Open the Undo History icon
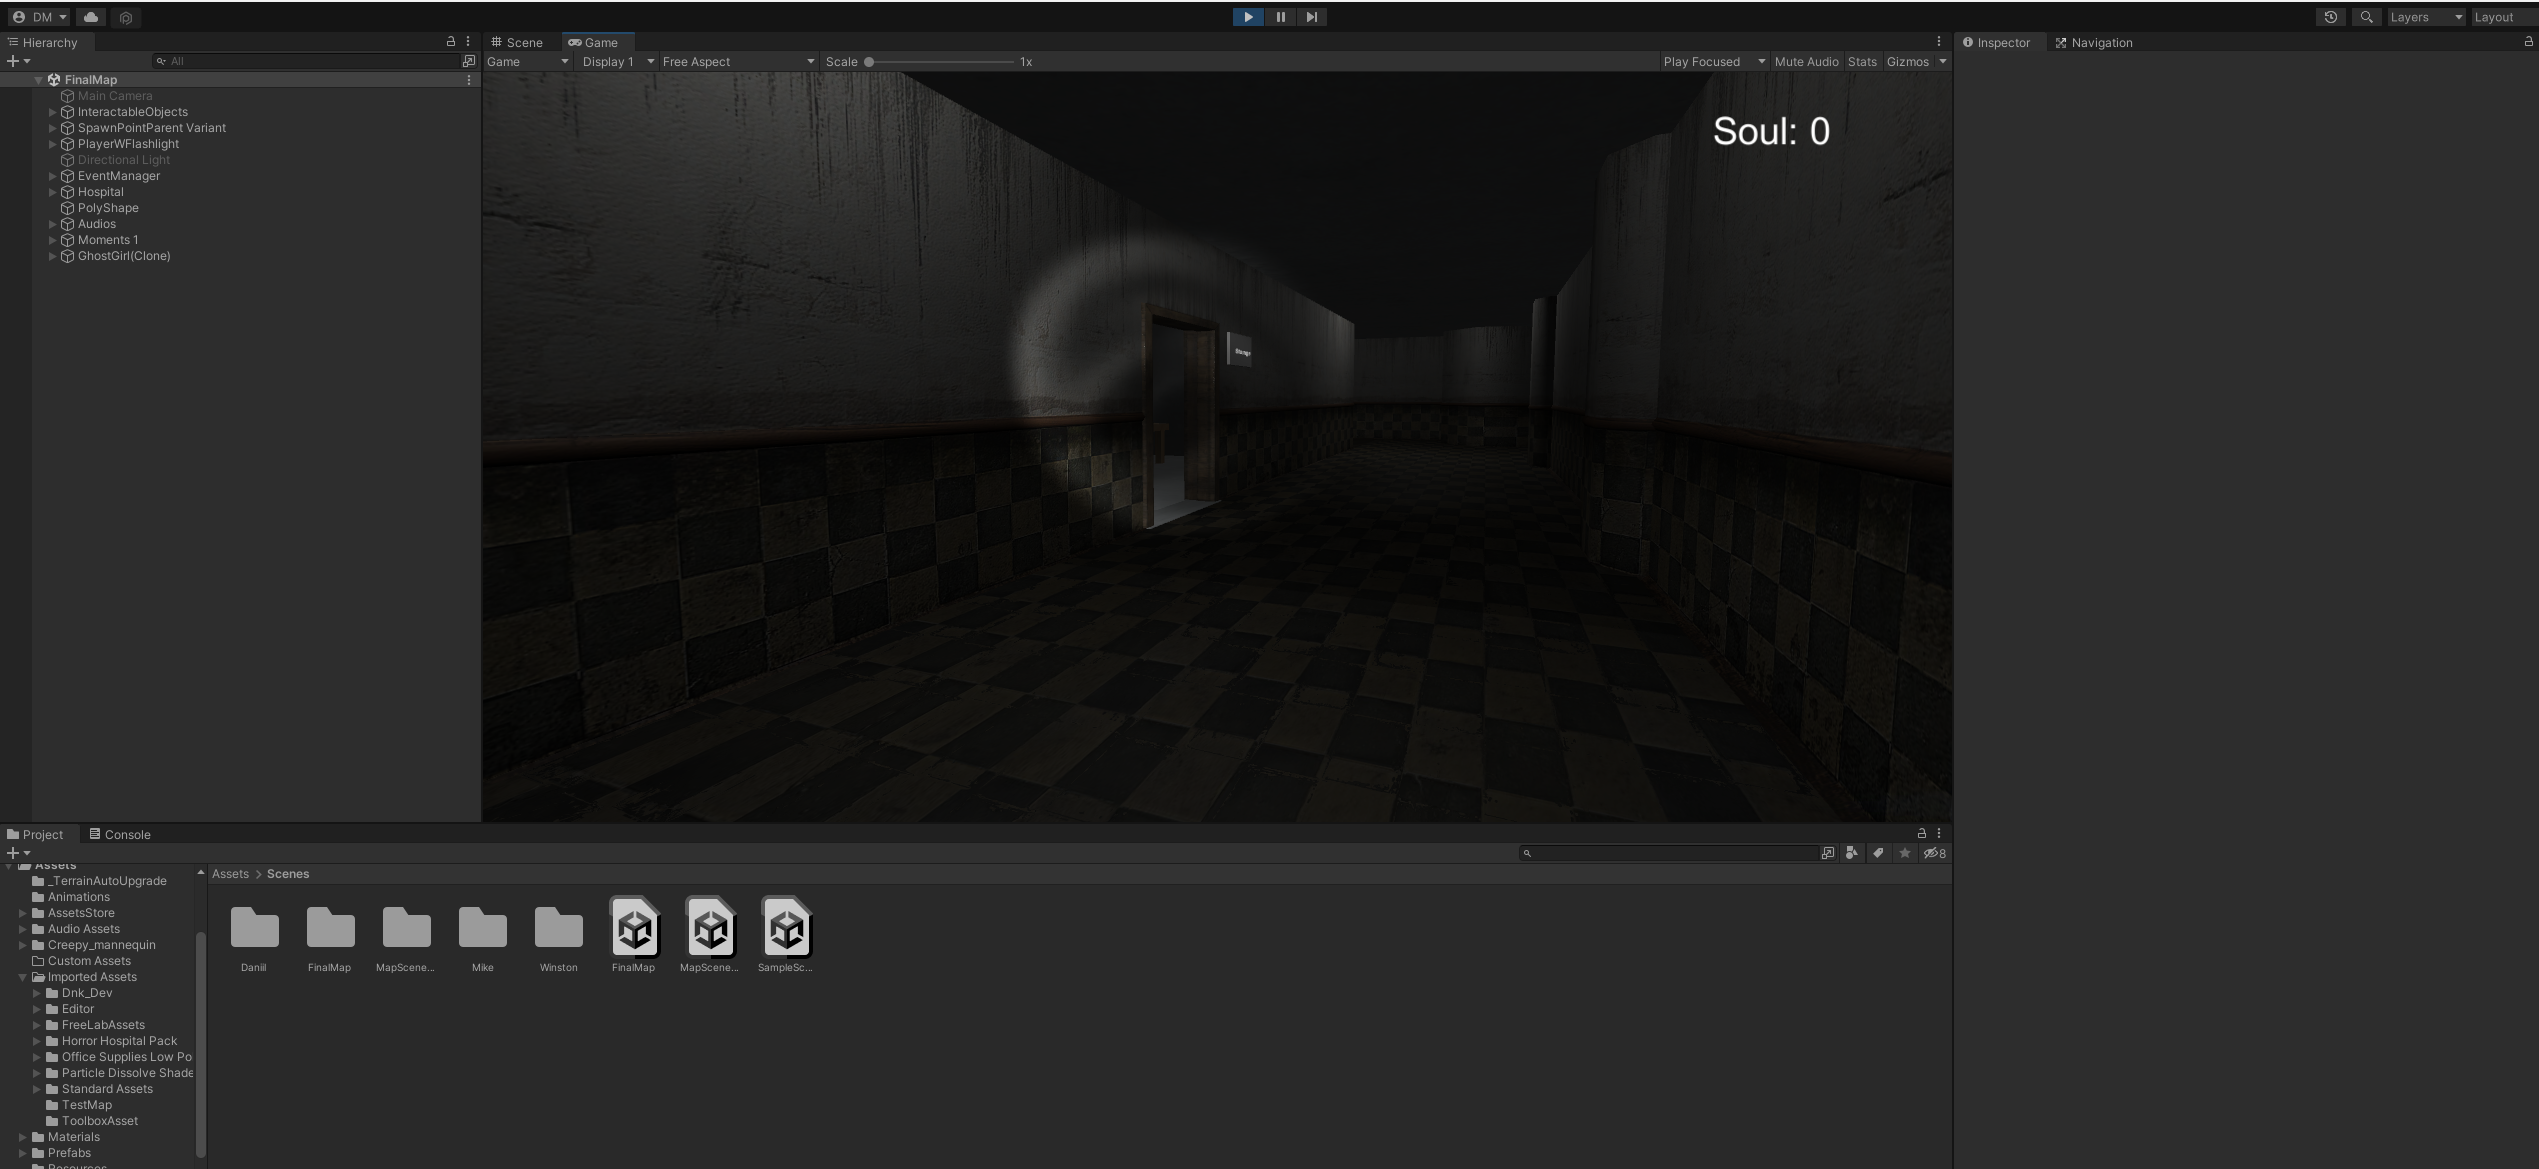 pos(2330,17)
